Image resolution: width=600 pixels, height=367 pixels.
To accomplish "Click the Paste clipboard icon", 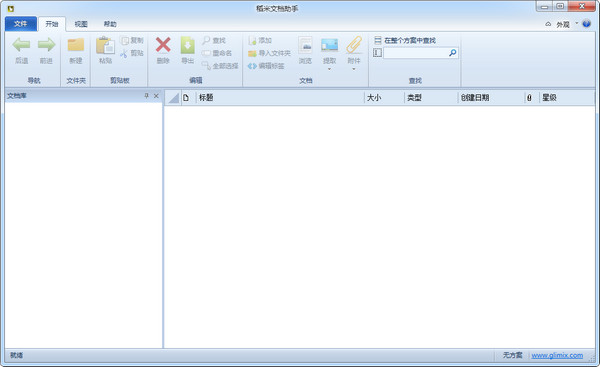I will (105, 45).
